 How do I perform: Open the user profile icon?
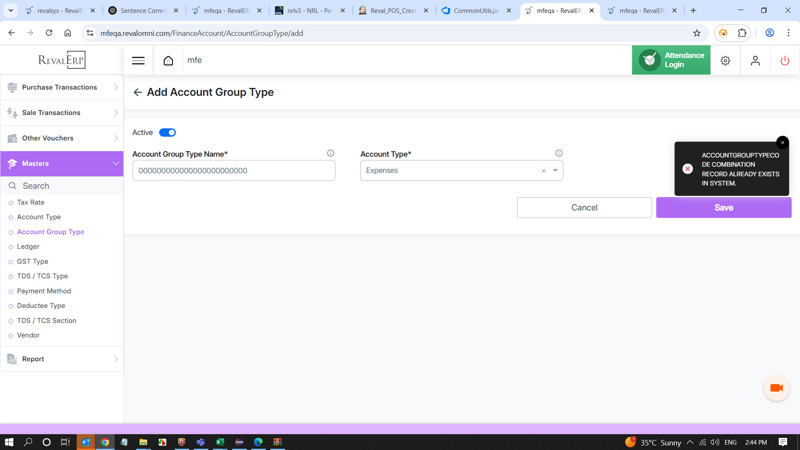[755, 60]
